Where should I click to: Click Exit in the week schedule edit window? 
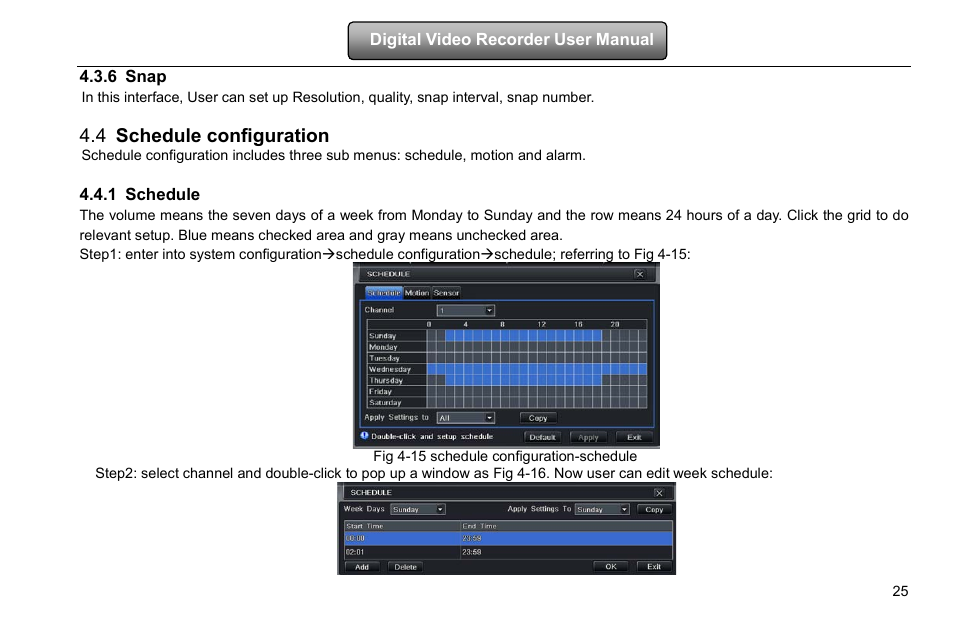[654, 567]
